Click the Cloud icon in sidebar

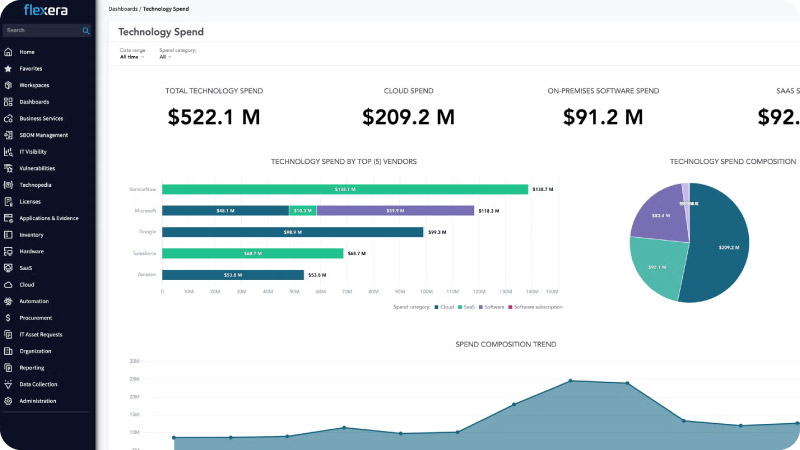(8, 285)
